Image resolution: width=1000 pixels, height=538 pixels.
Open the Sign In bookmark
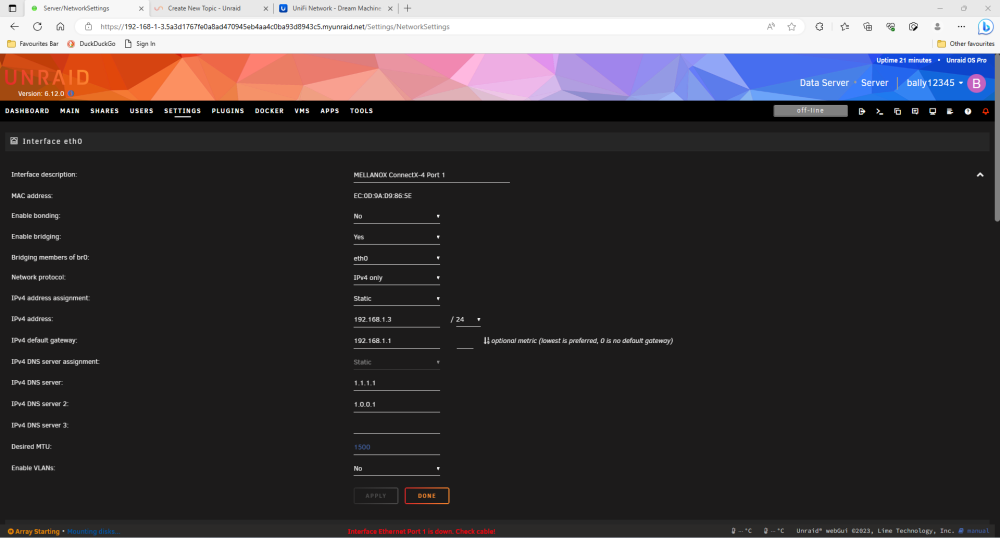pos(140,44)
